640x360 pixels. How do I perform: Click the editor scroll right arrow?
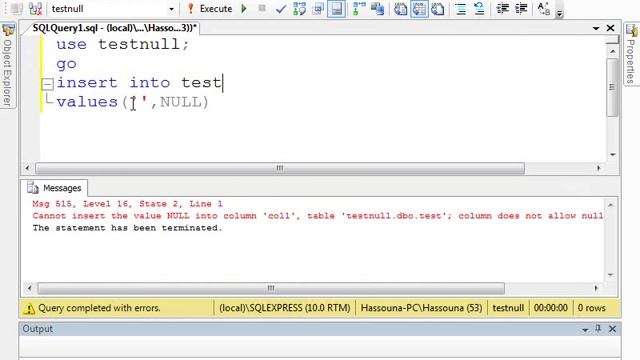(598, 168)
